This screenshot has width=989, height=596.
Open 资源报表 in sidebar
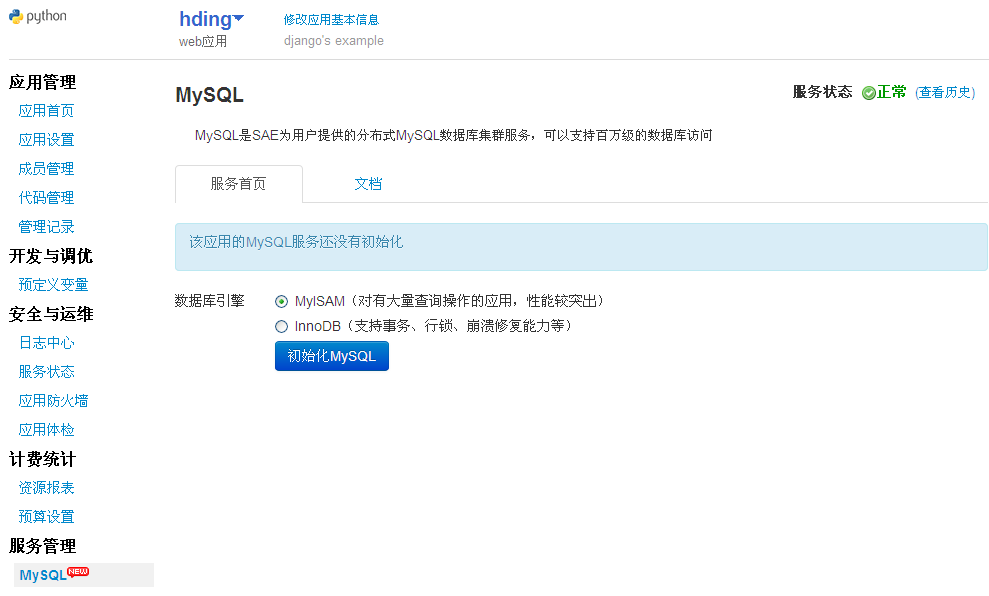[x=46, y=488]
